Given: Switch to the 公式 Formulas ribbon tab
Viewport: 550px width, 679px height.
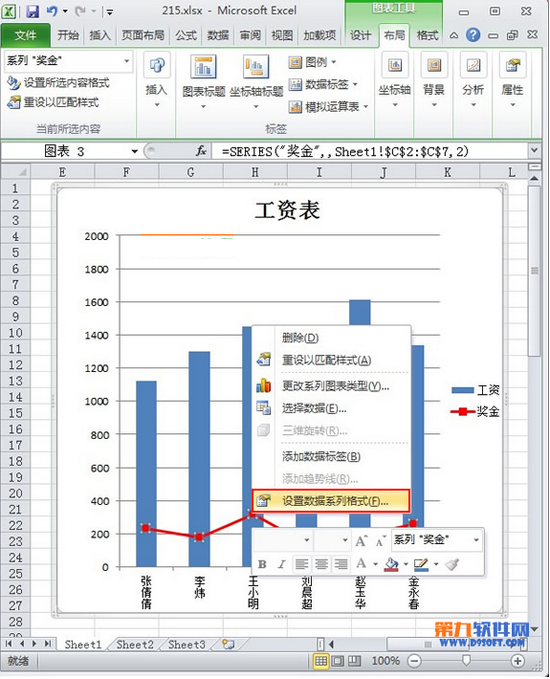Looking at the screenshot, I should click(186, 35).
